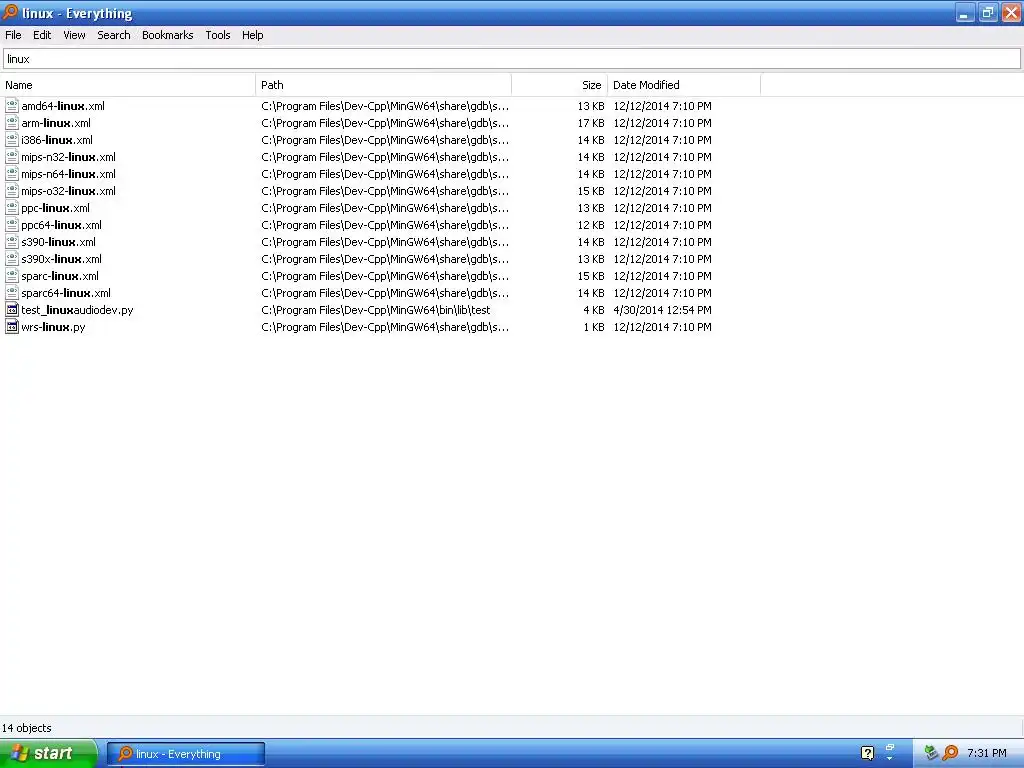Click the arm-linux.xml file icon
1024x768 pixels.
(12, 122)
